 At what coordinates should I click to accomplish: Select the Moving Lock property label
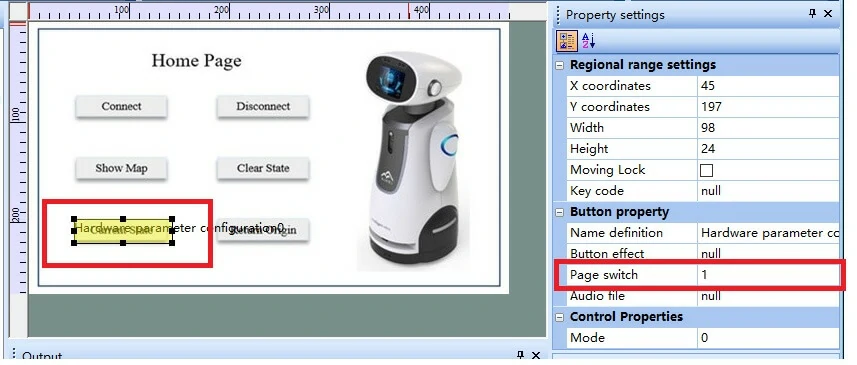[607, 170]
